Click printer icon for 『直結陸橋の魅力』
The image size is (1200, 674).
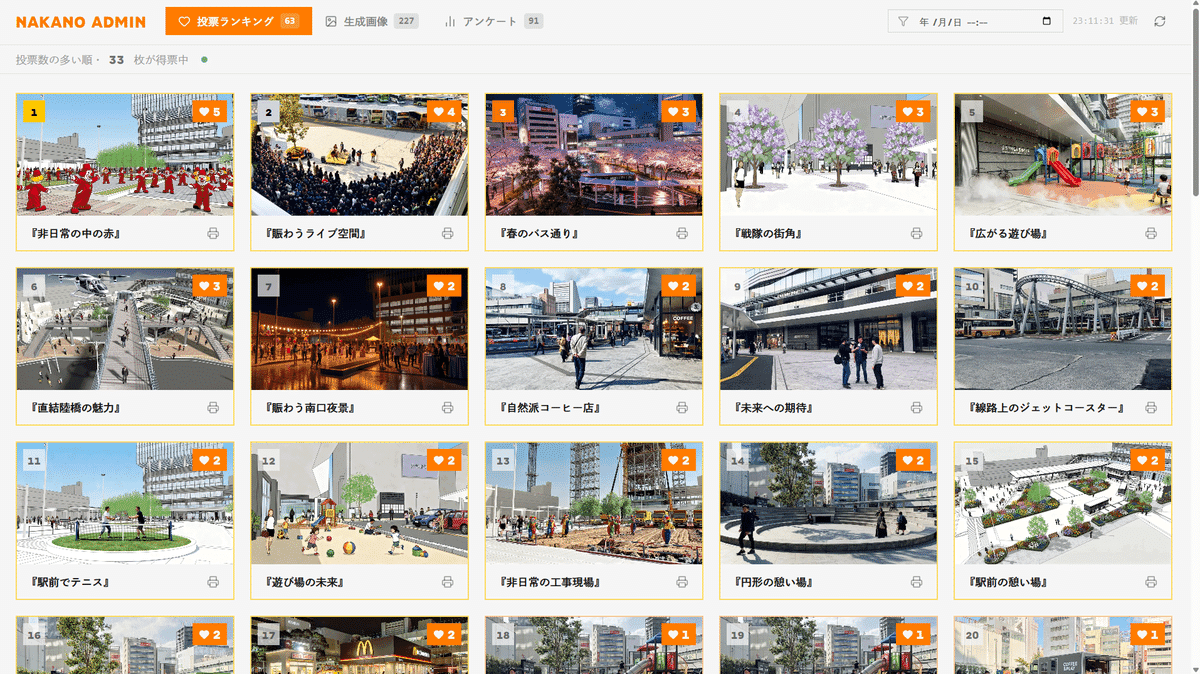click(213, 408)
